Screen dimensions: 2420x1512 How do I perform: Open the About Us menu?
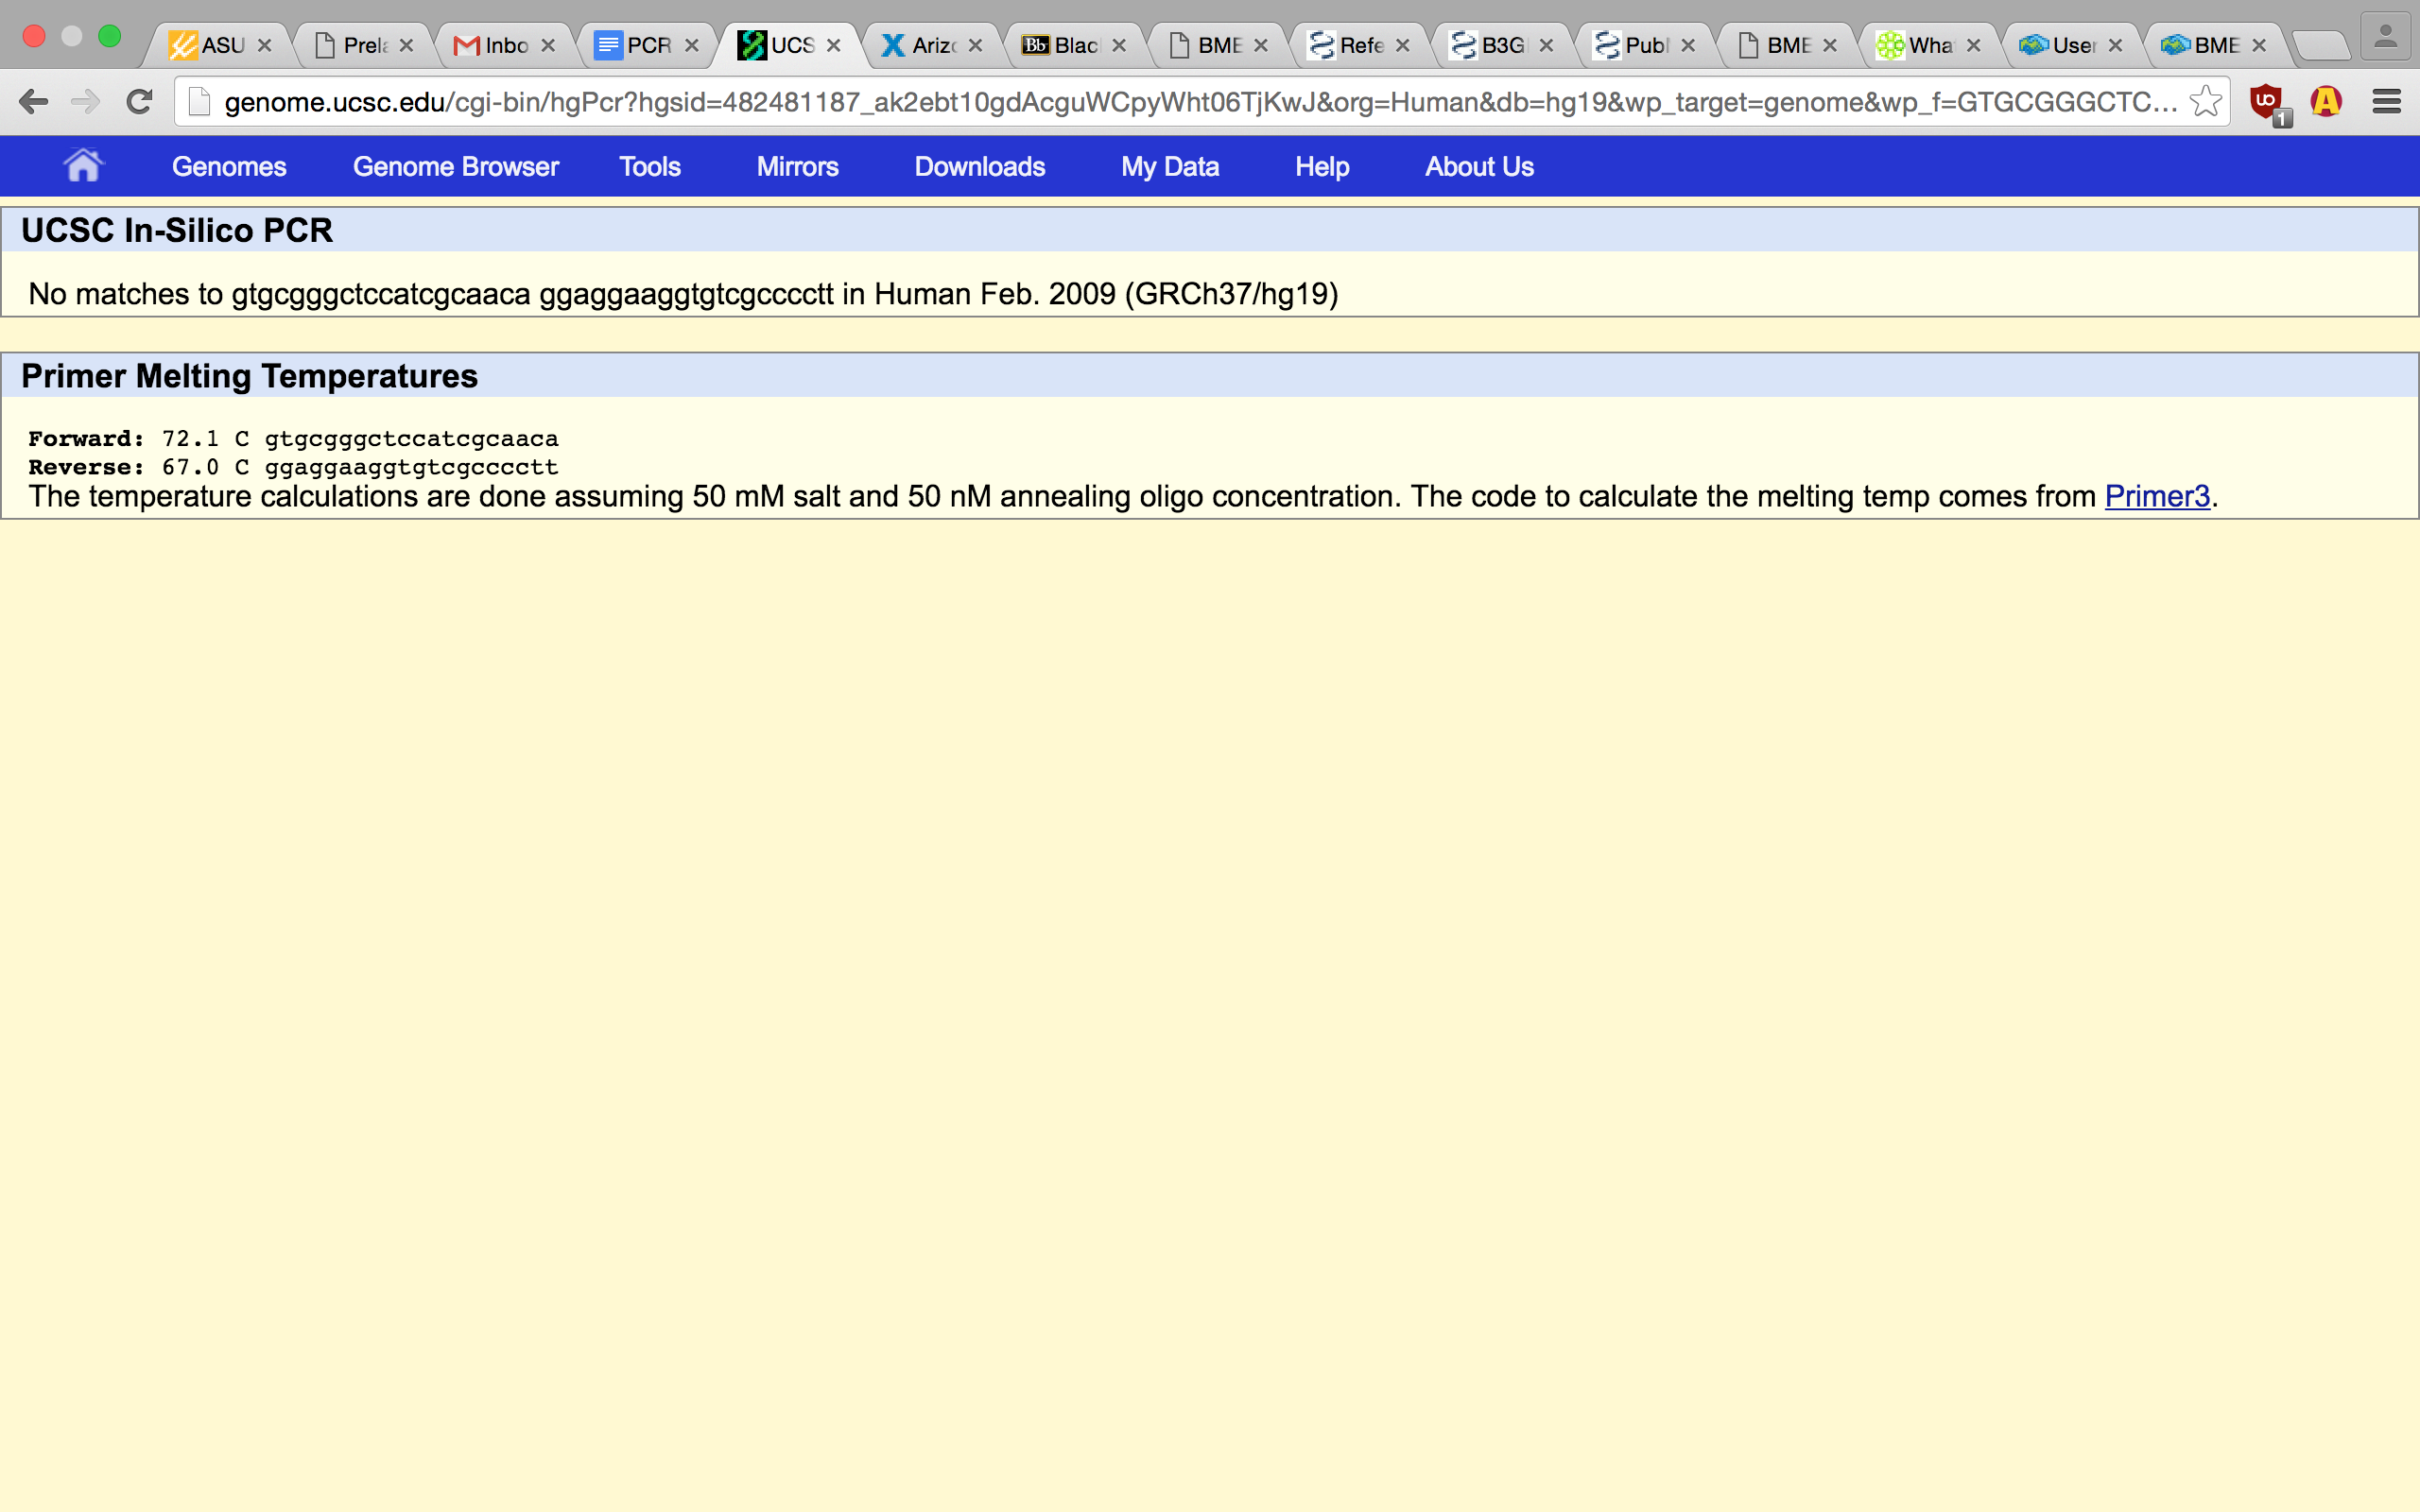coord(1478,166)
